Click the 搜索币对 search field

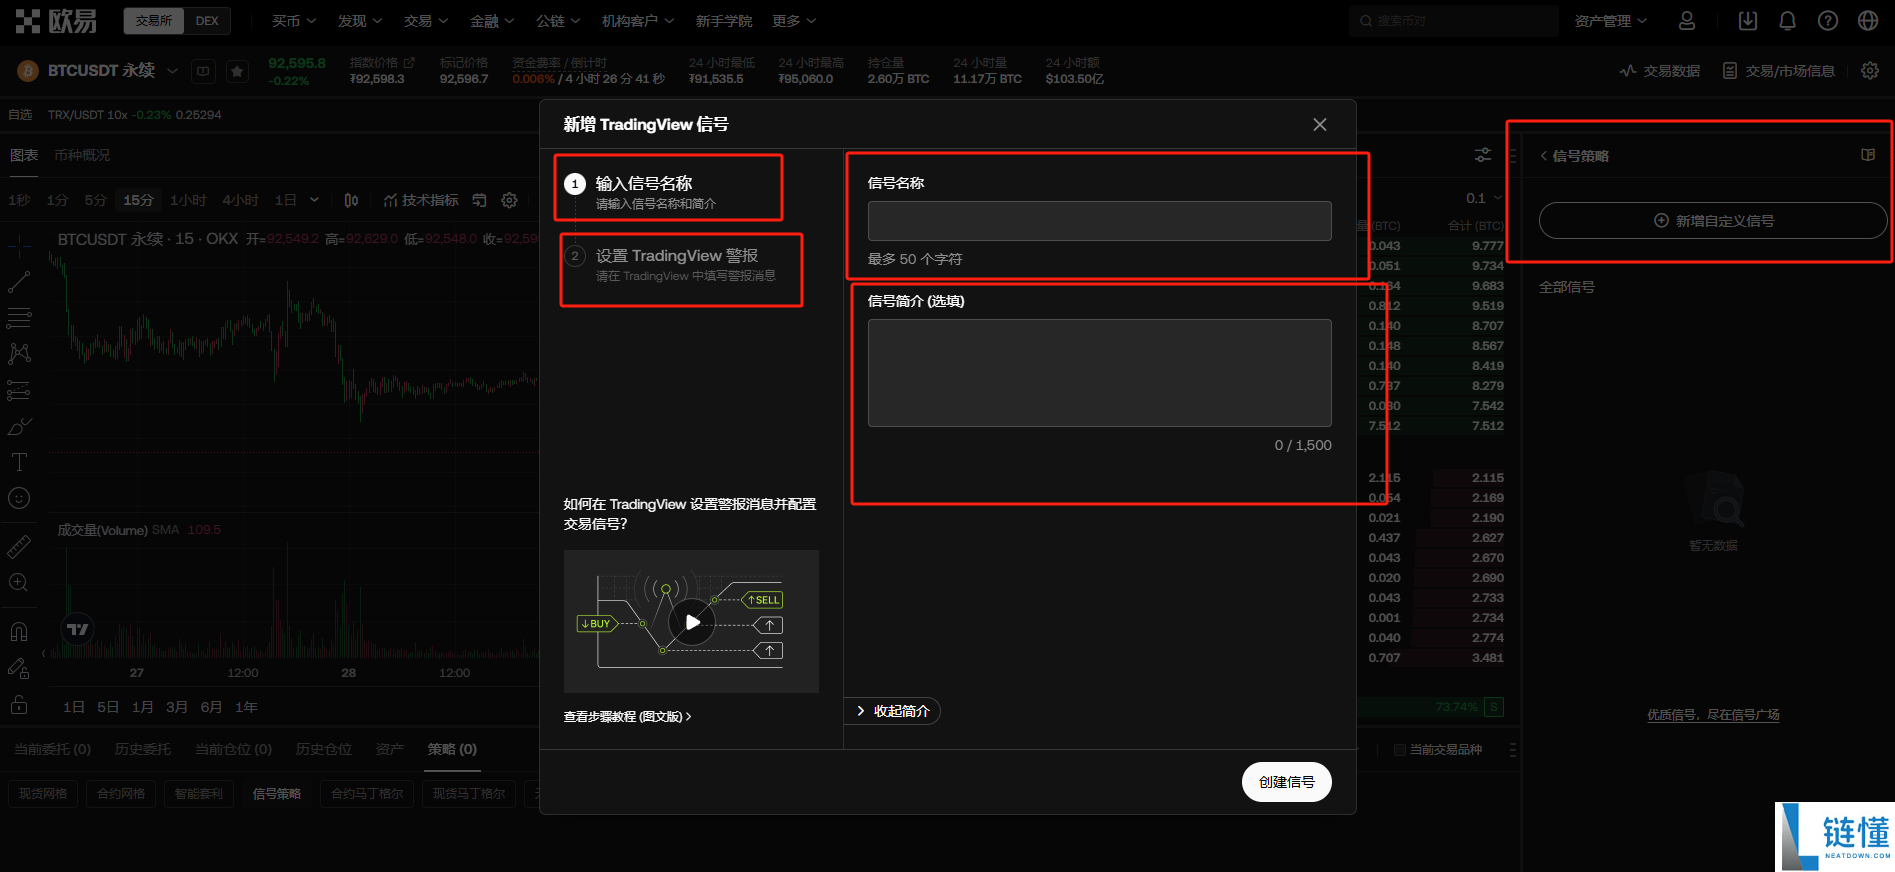[1453, 21]
